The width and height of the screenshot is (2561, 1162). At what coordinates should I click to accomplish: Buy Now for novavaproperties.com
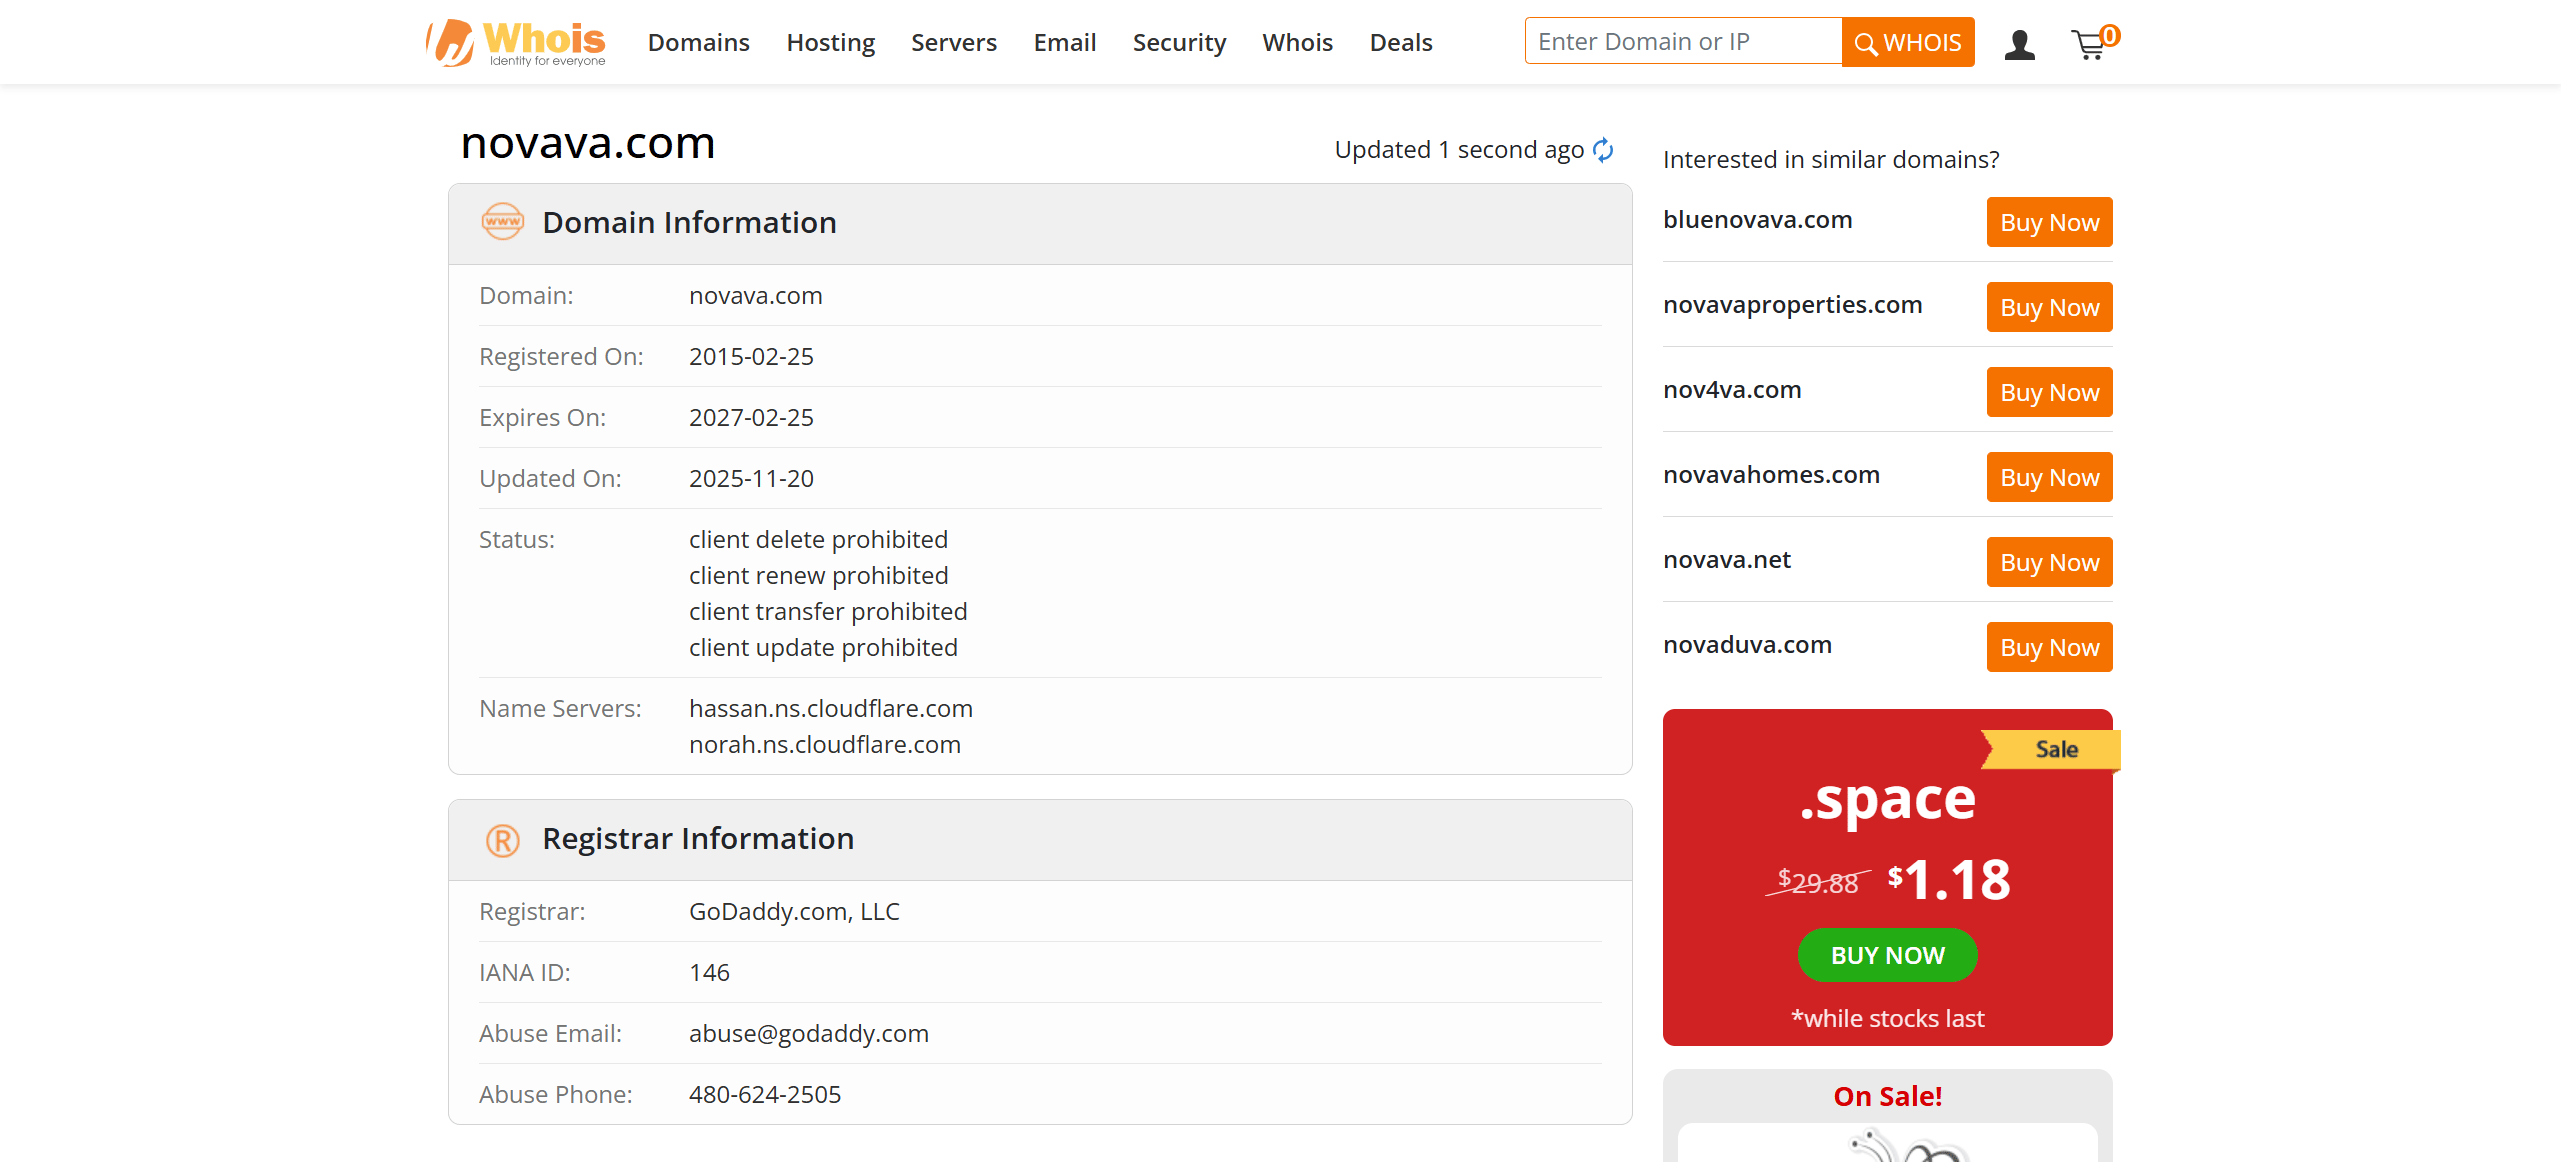point(2049,307)
